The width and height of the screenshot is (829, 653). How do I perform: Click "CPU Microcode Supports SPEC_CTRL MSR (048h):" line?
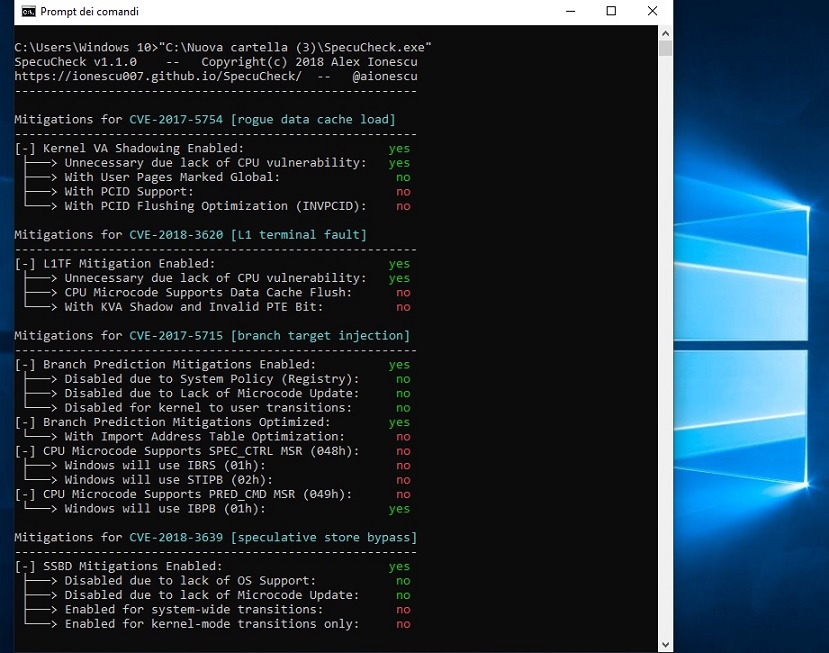pos(213,451)
